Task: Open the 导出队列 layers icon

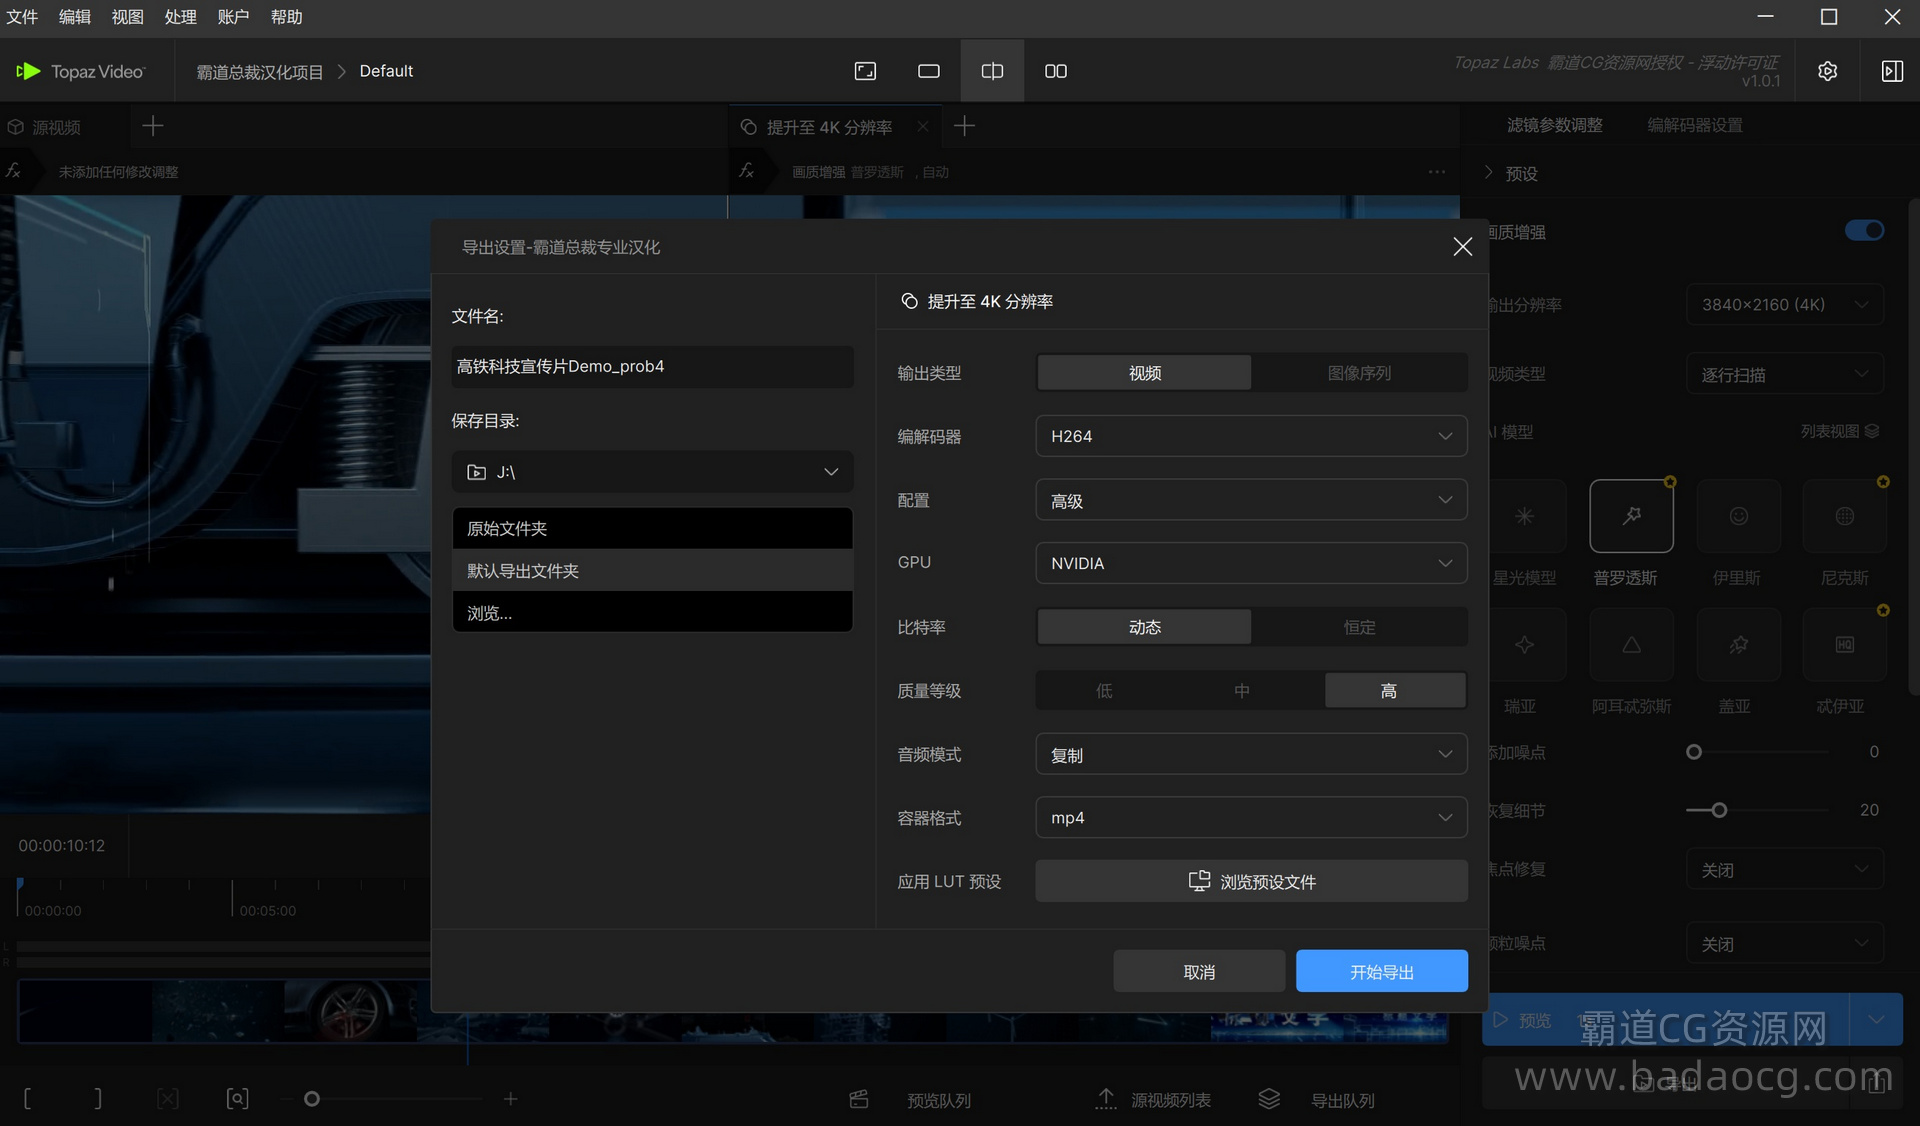Action: point(1269,1099)
